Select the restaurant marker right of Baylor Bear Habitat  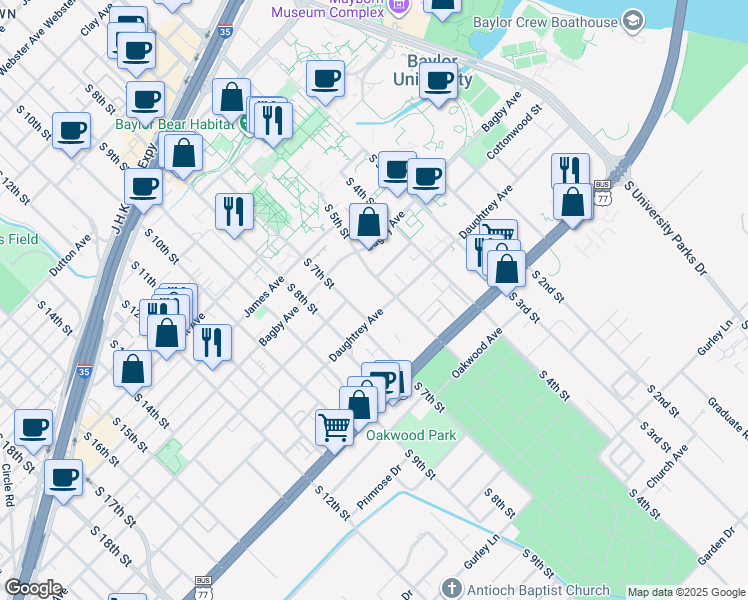point(272,121)
